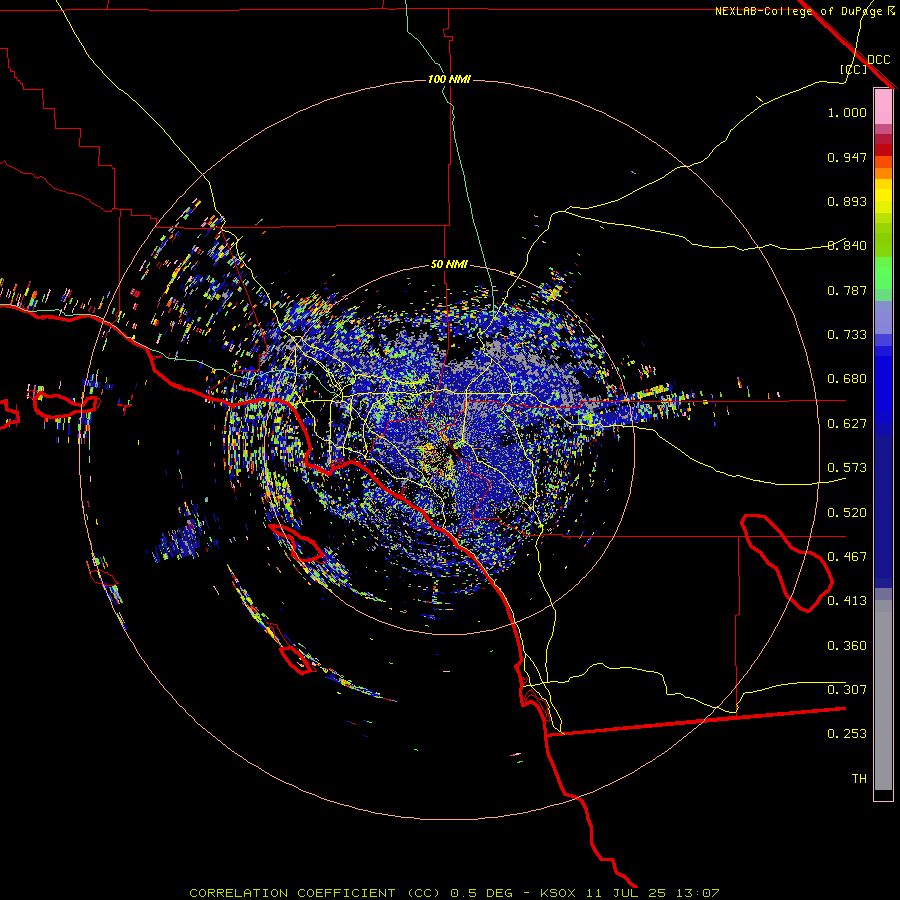Click the 0.573 legend value
Image resolution: width=900 pixels, height=900 pixels.
pos(847,468)
